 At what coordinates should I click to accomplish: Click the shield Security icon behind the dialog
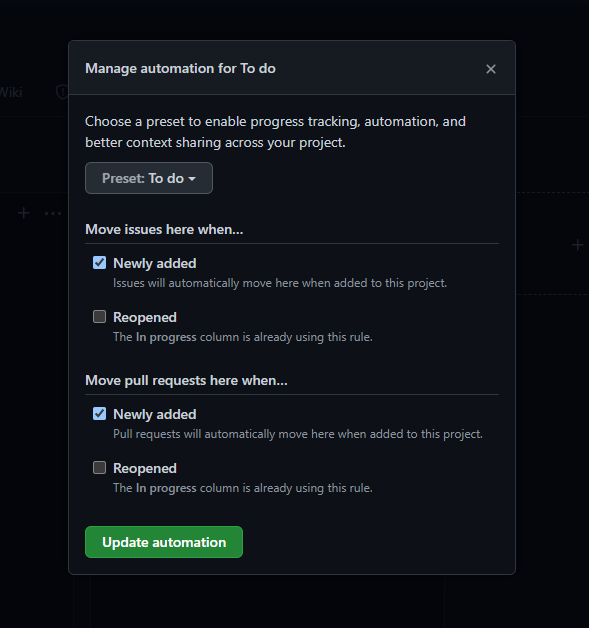point(62,92)
